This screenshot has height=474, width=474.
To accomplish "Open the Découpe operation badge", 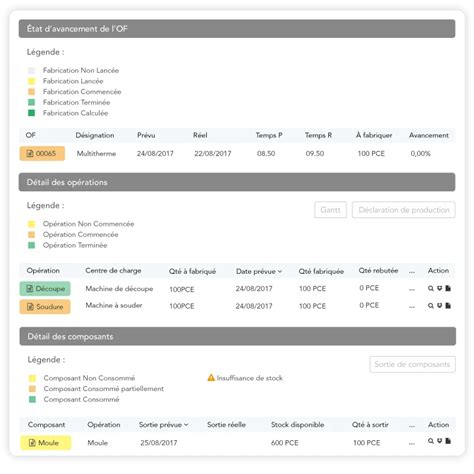I will tap(45, 289).
